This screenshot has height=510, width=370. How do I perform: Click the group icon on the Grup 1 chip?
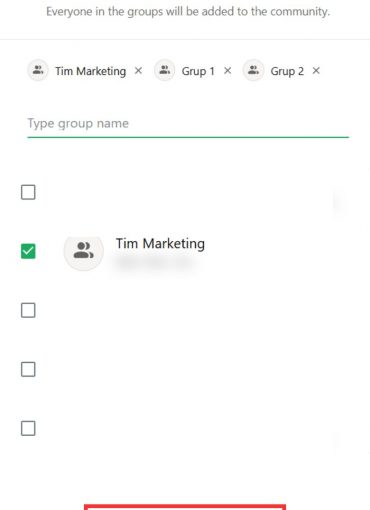coord(164,70)
